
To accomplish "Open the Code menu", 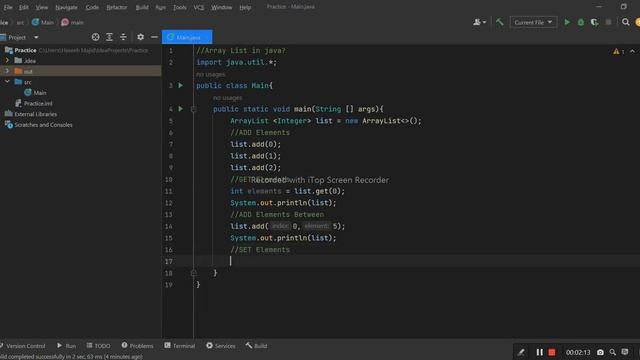I will pos(92,7).
